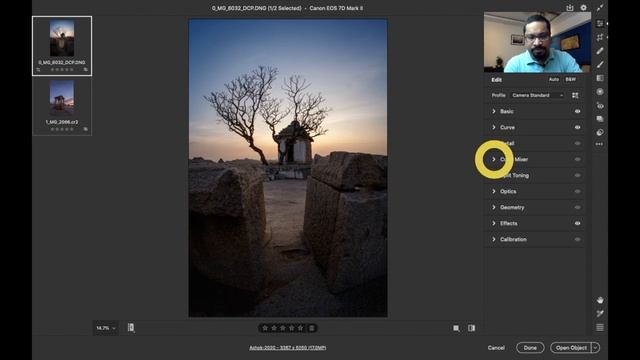The width and height of the screenshot is (640, 360).
Task: Click the Auto button
Action: point(553,79)
